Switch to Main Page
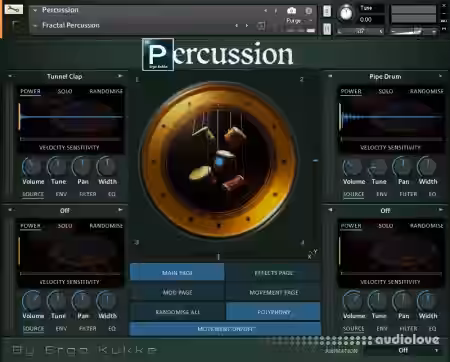The height and width of the screenshot is (362, 450). [177, 272]
